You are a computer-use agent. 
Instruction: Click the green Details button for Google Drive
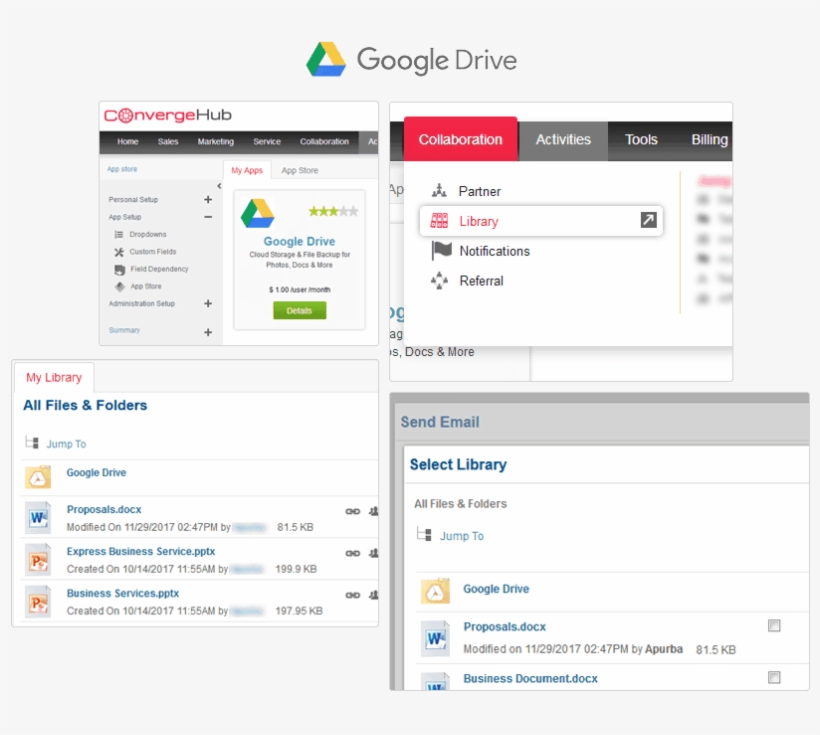[x=298, y=310]
